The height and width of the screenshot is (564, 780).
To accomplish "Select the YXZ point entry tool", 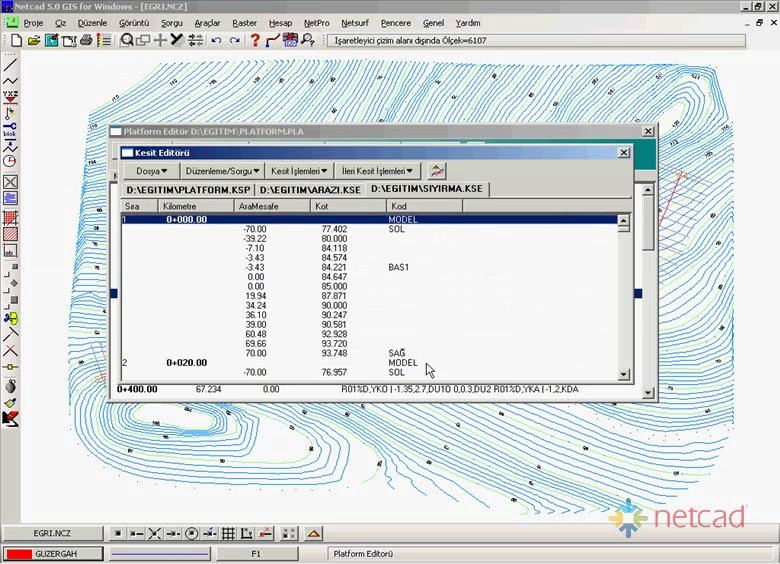I will point(10,96).
